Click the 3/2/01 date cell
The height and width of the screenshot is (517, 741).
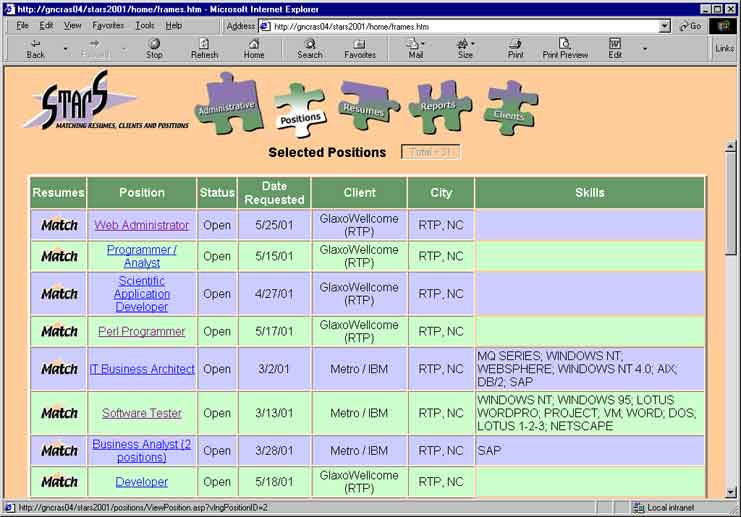click(274, 369)
